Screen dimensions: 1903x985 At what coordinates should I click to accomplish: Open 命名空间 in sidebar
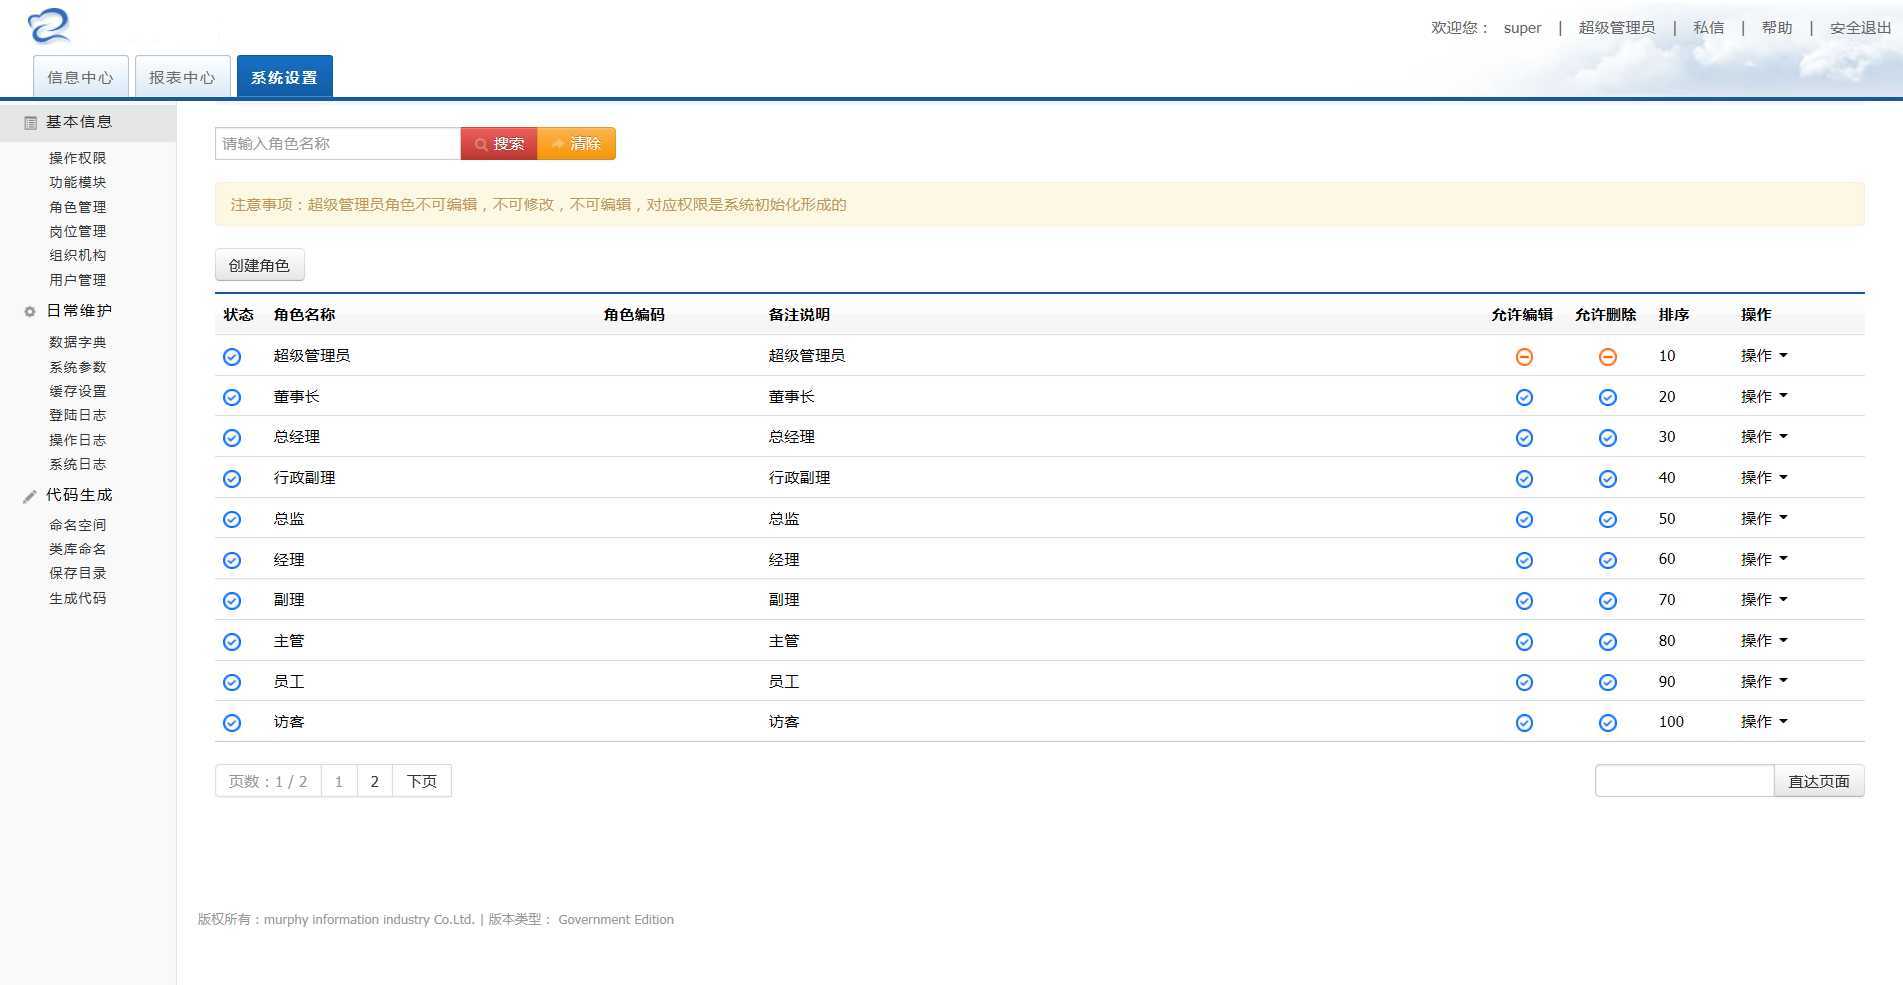click(78, 525)
